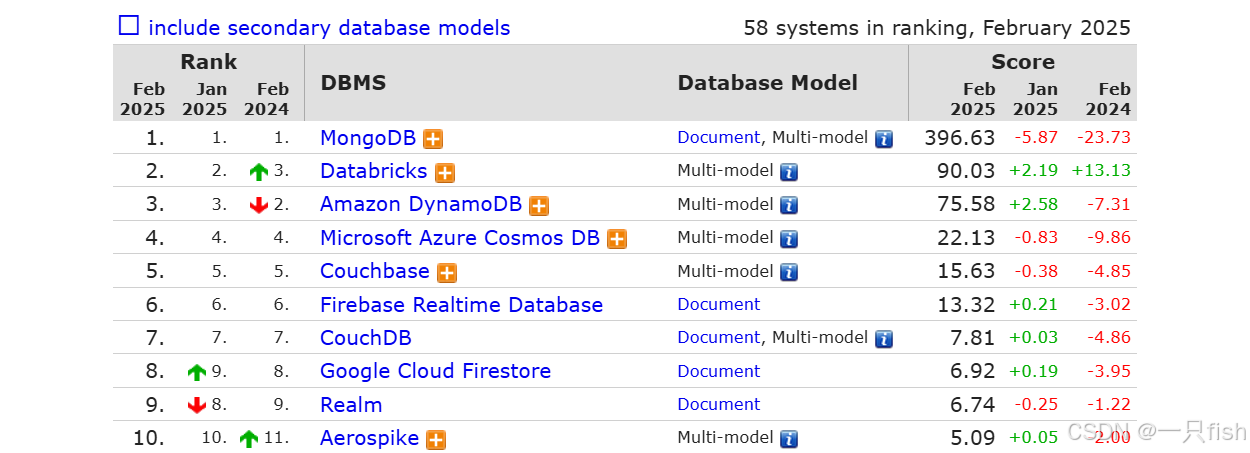The height and width of the screenshot is (453, 1250).
Task: Click the DBMS column header
Action: click(353, 83)
